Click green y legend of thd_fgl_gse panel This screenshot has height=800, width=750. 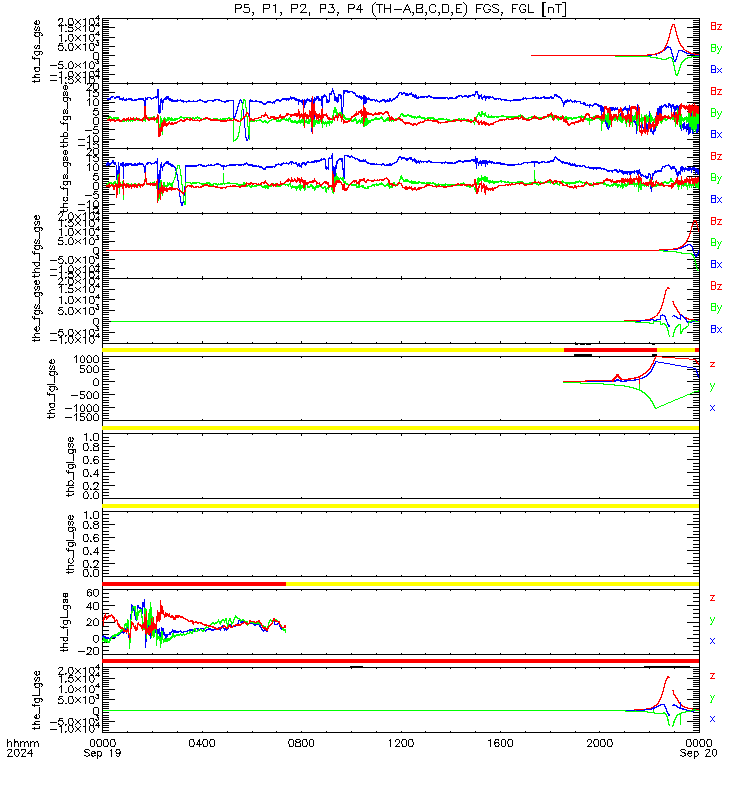712,620
